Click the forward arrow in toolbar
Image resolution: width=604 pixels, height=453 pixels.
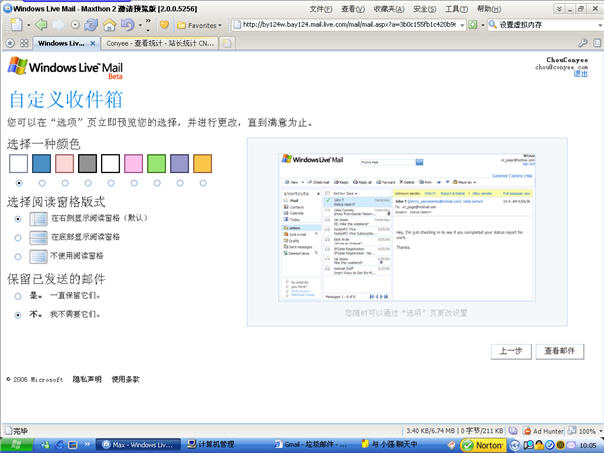58,25
